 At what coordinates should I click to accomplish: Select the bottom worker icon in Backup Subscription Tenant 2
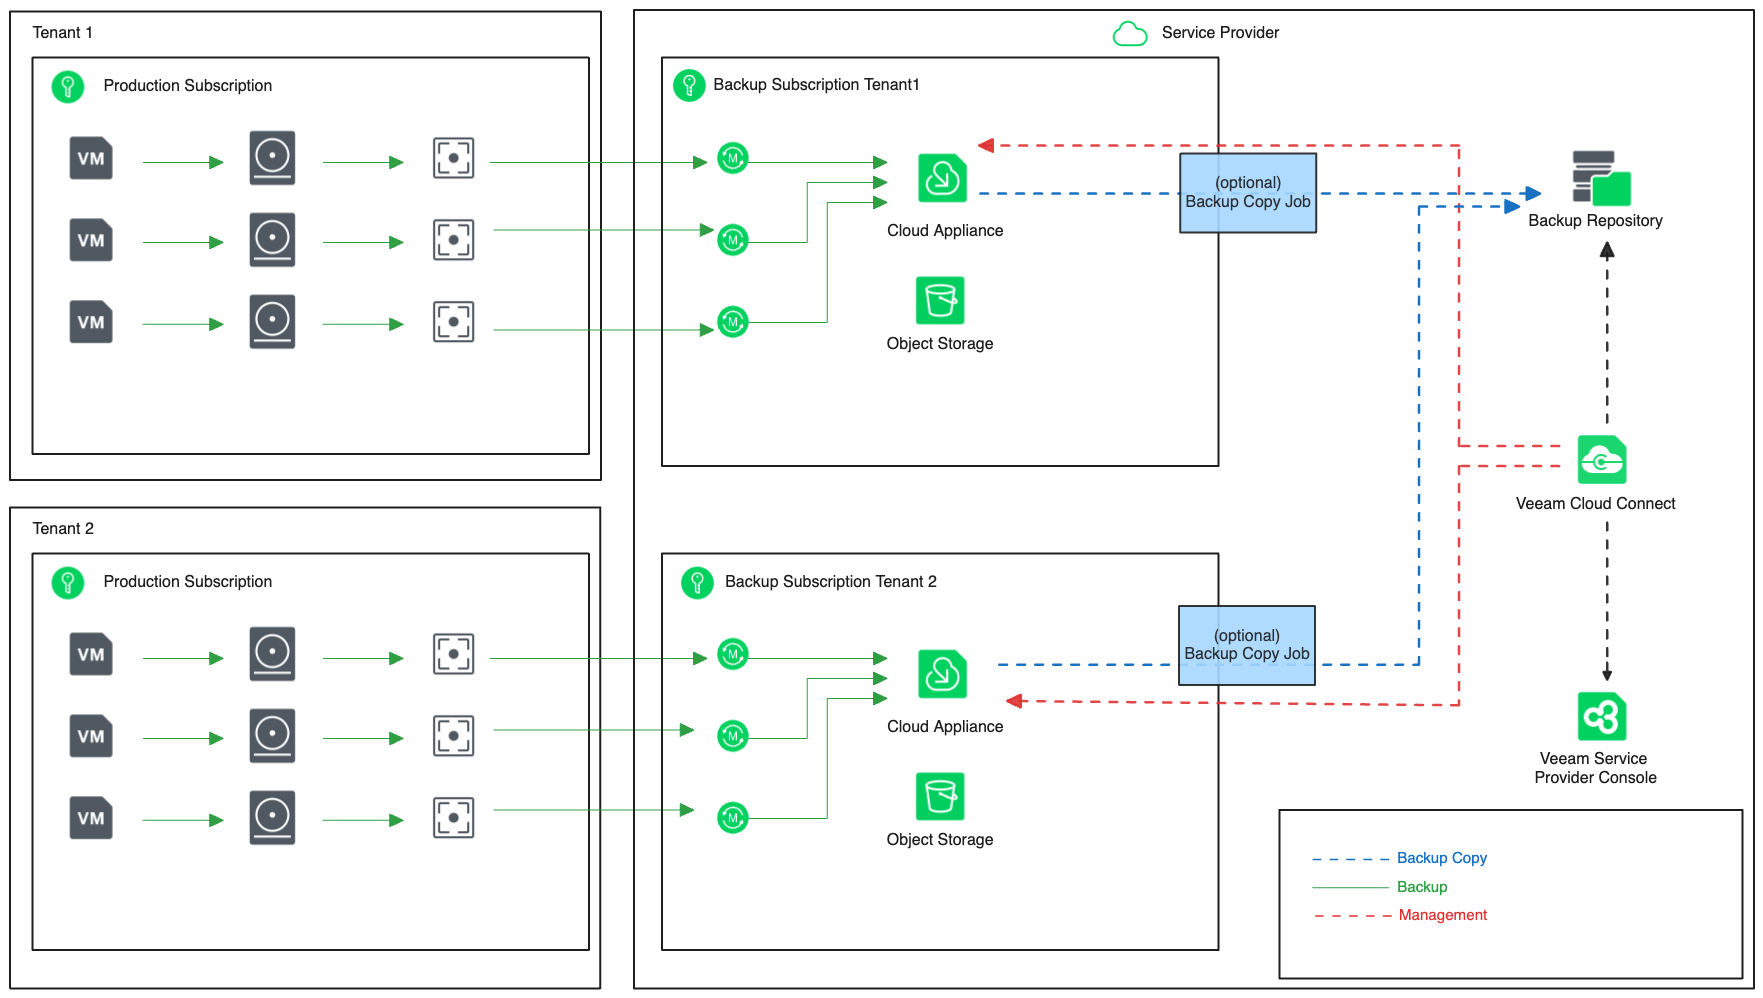(x=733, y=818)
